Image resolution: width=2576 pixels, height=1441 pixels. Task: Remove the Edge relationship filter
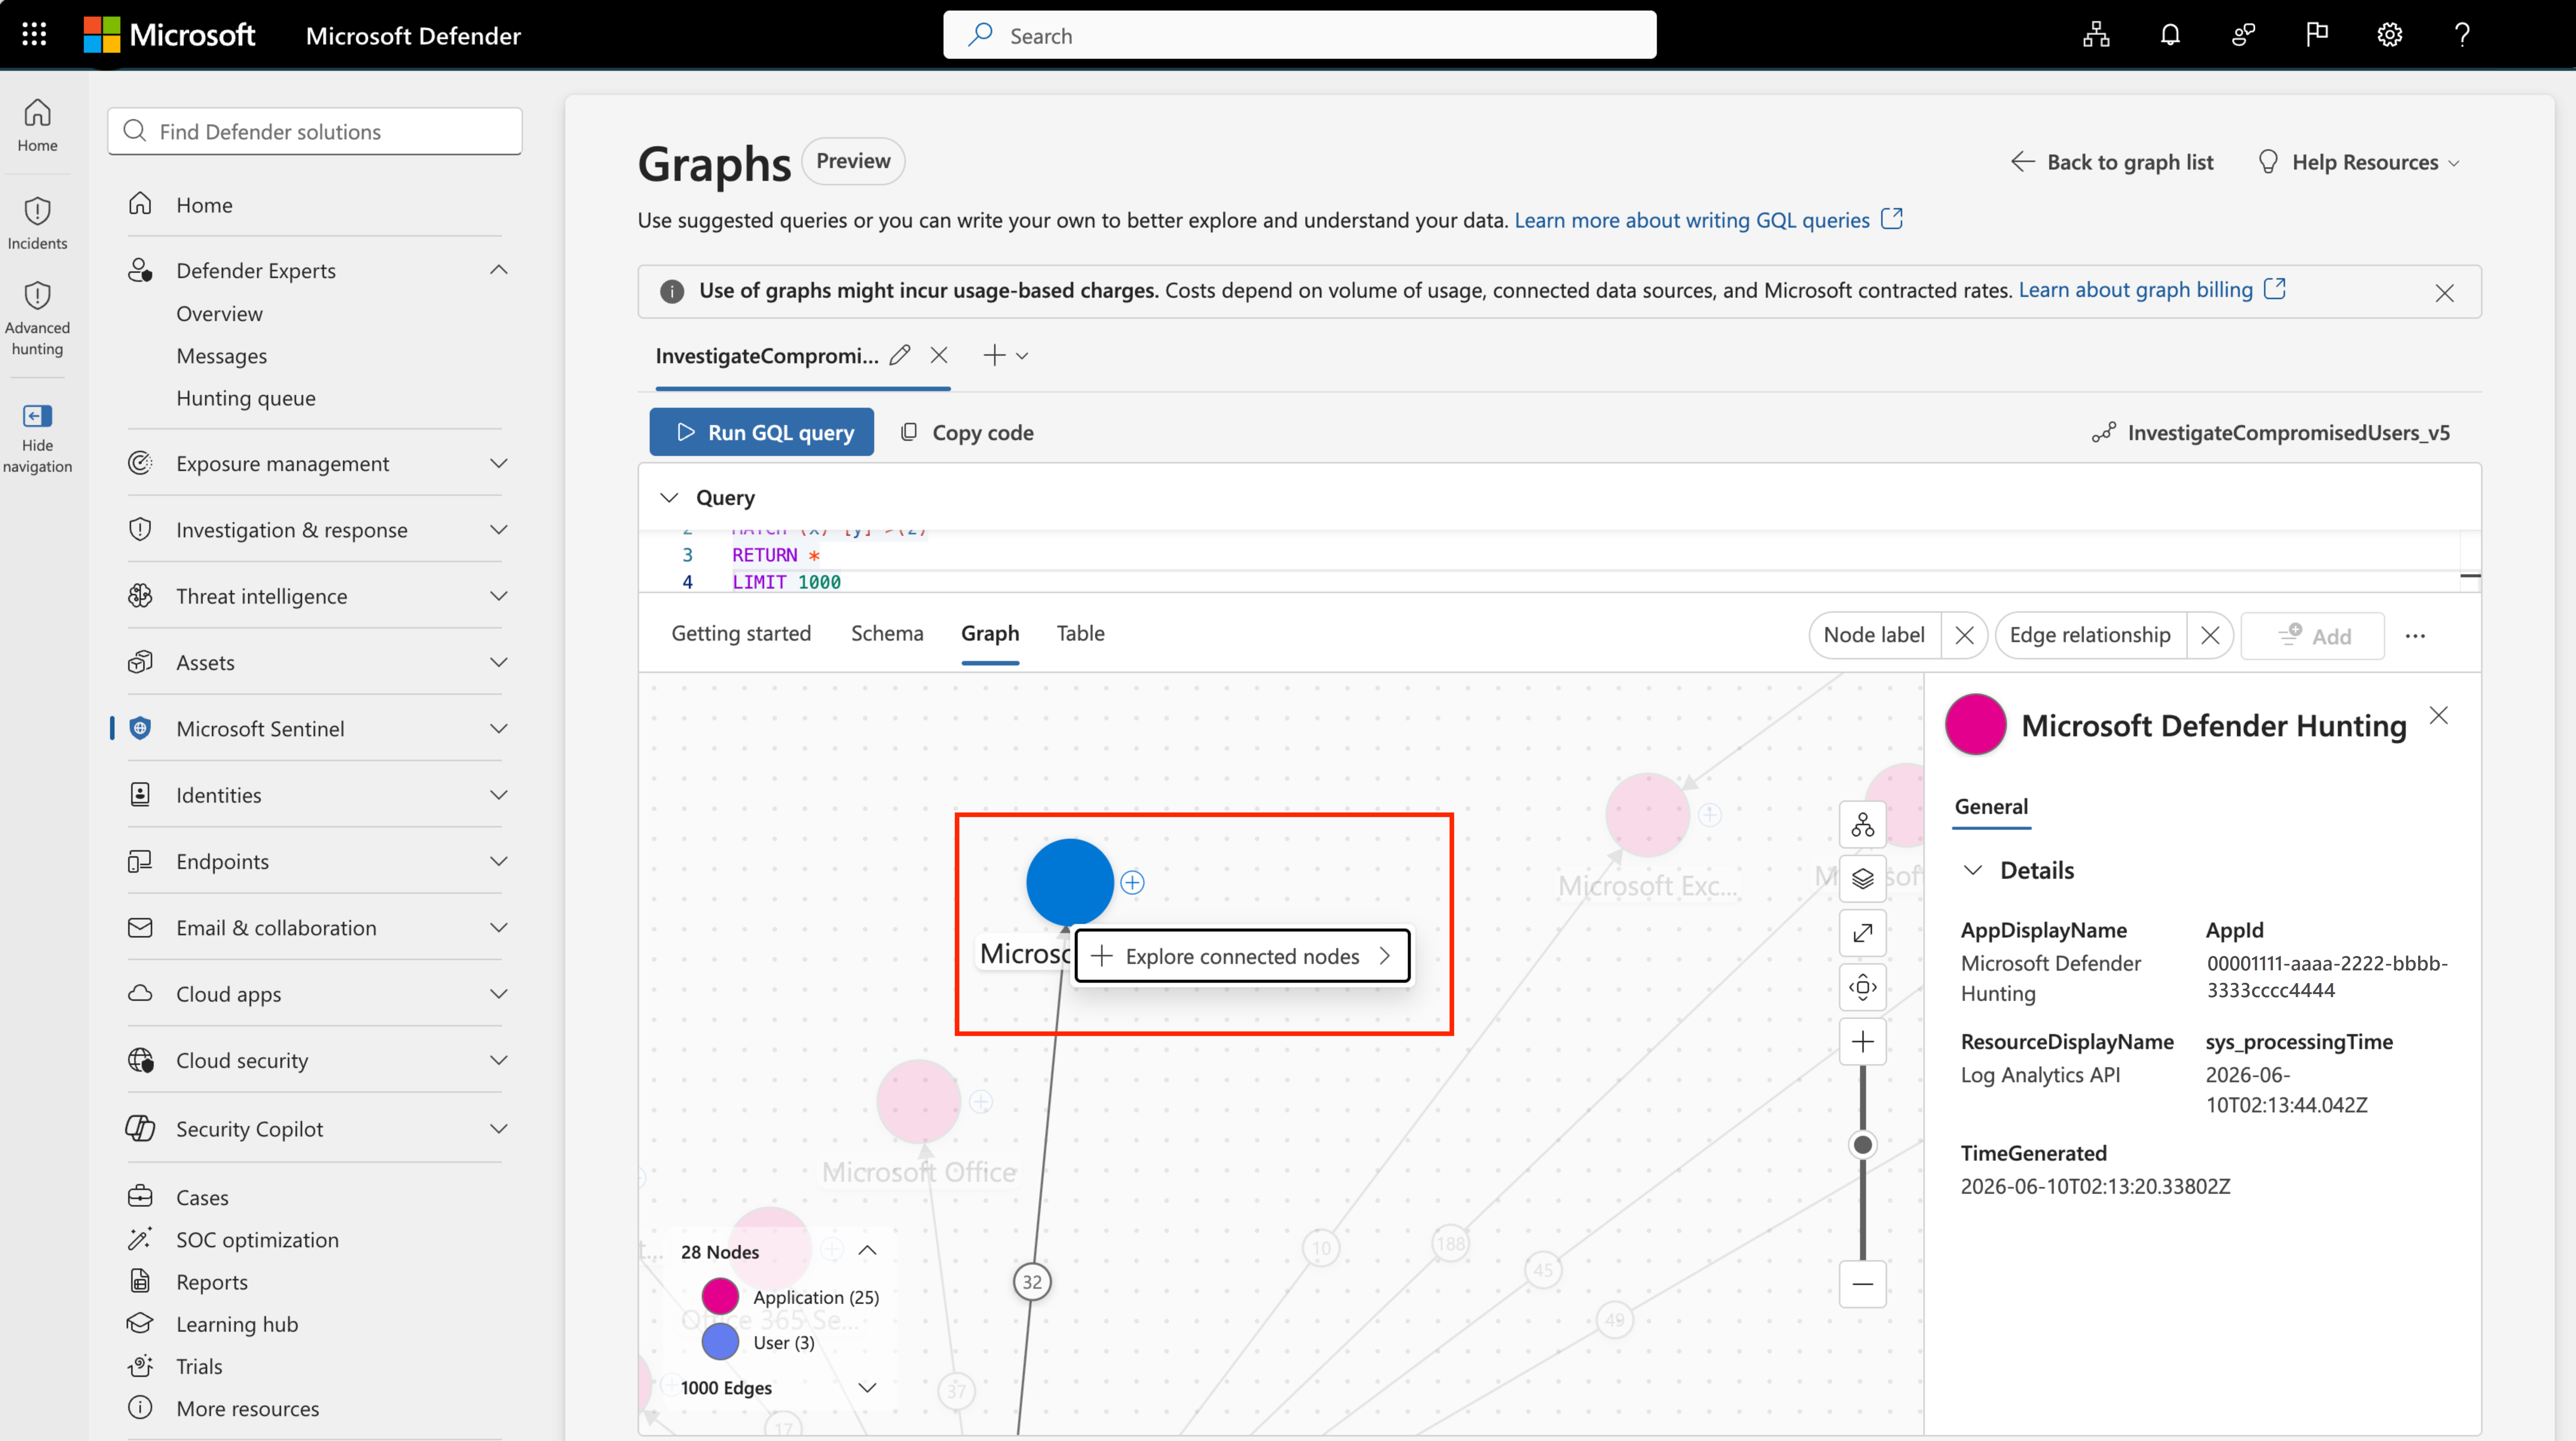click(x=2210, y=635)
